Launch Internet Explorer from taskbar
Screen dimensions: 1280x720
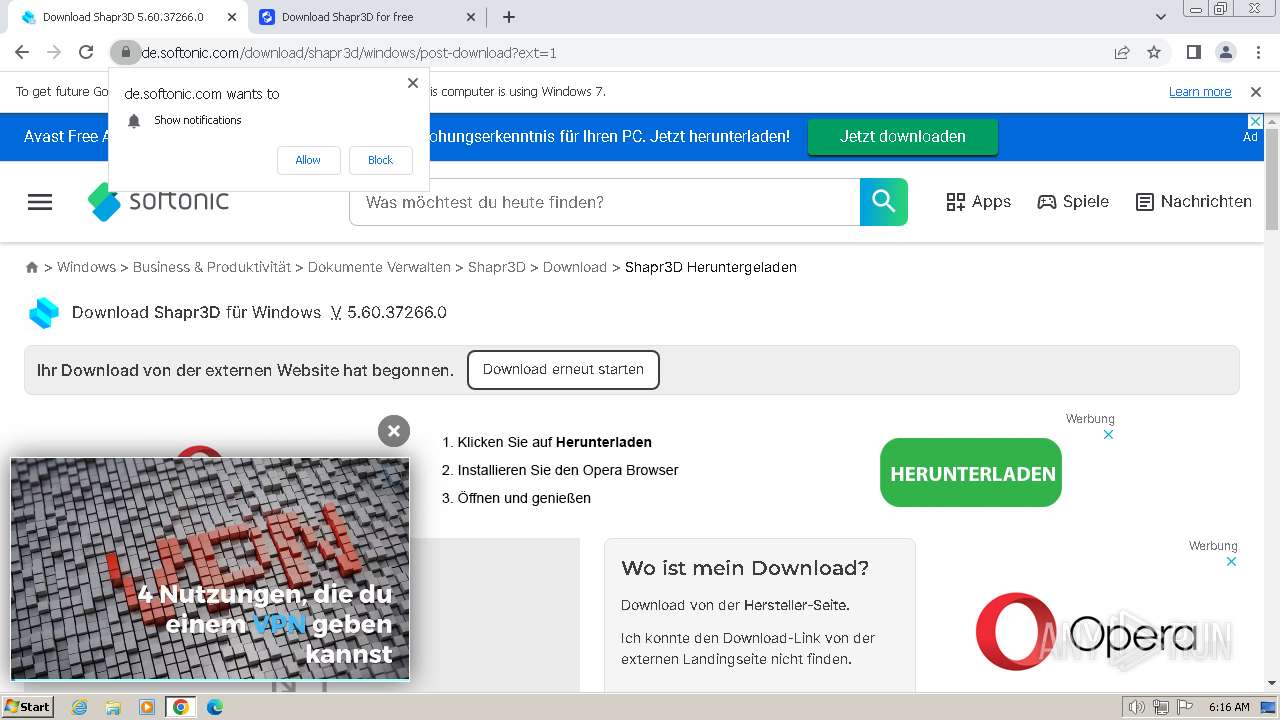pos(79,707)
